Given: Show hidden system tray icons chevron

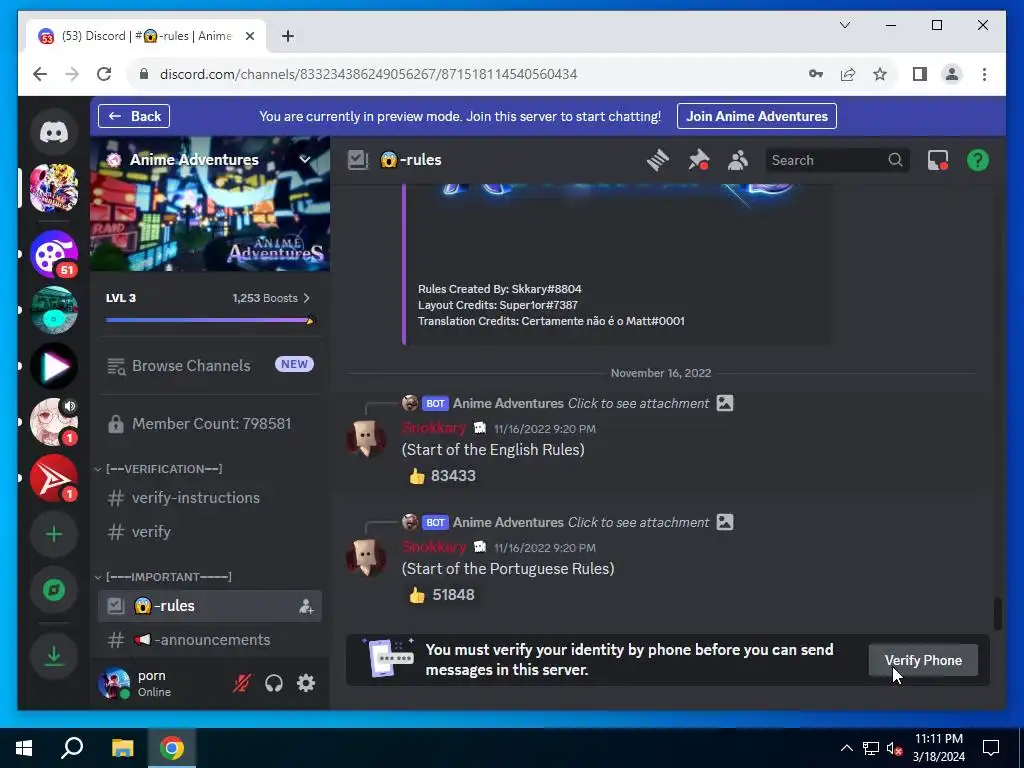Looking at the screenshot, I should 846,748.
